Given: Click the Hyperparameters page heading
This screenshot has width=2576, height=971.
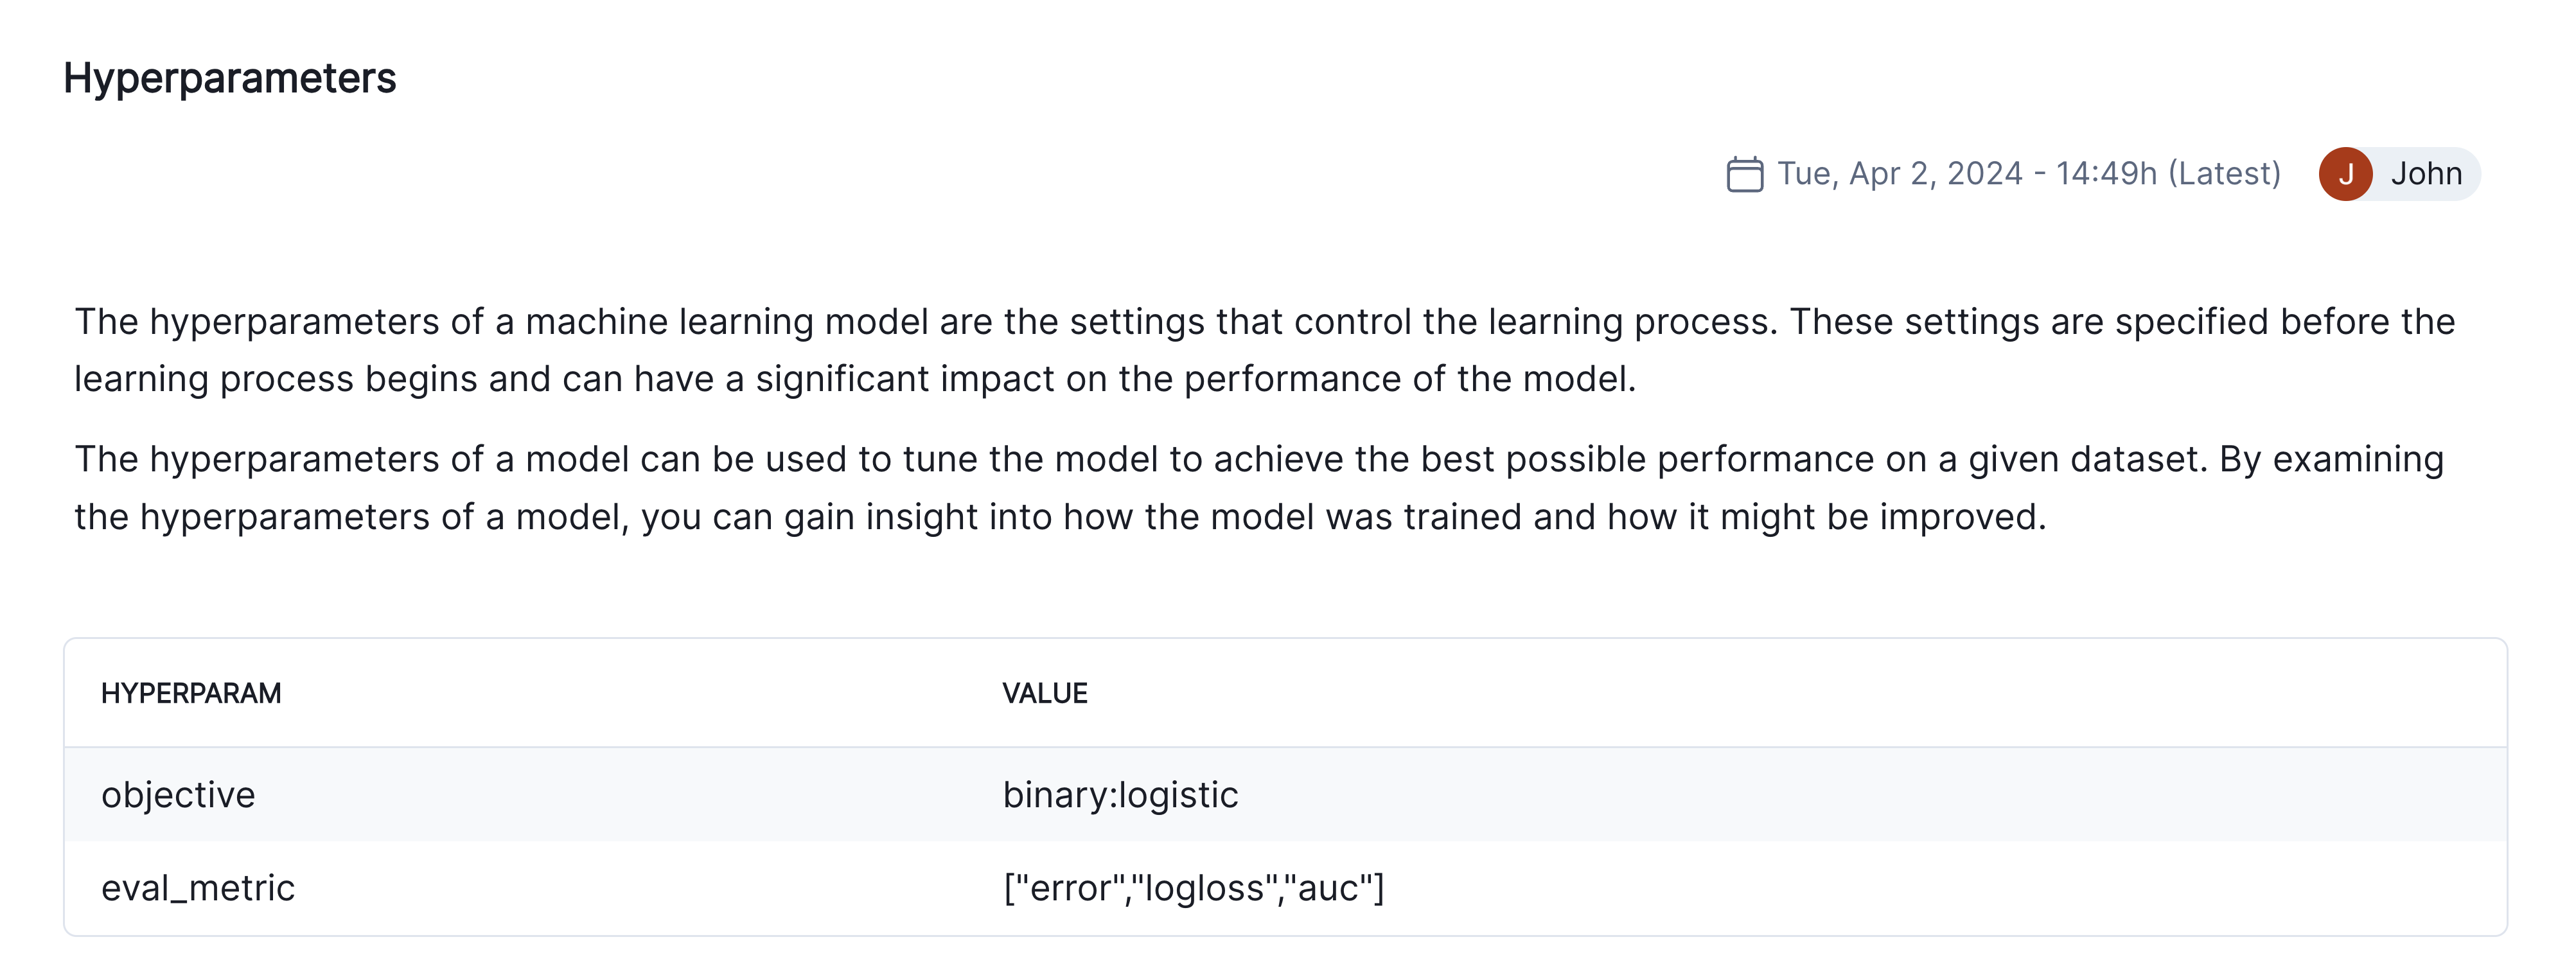Looking at the screenshot, I should tap(230, 78).
